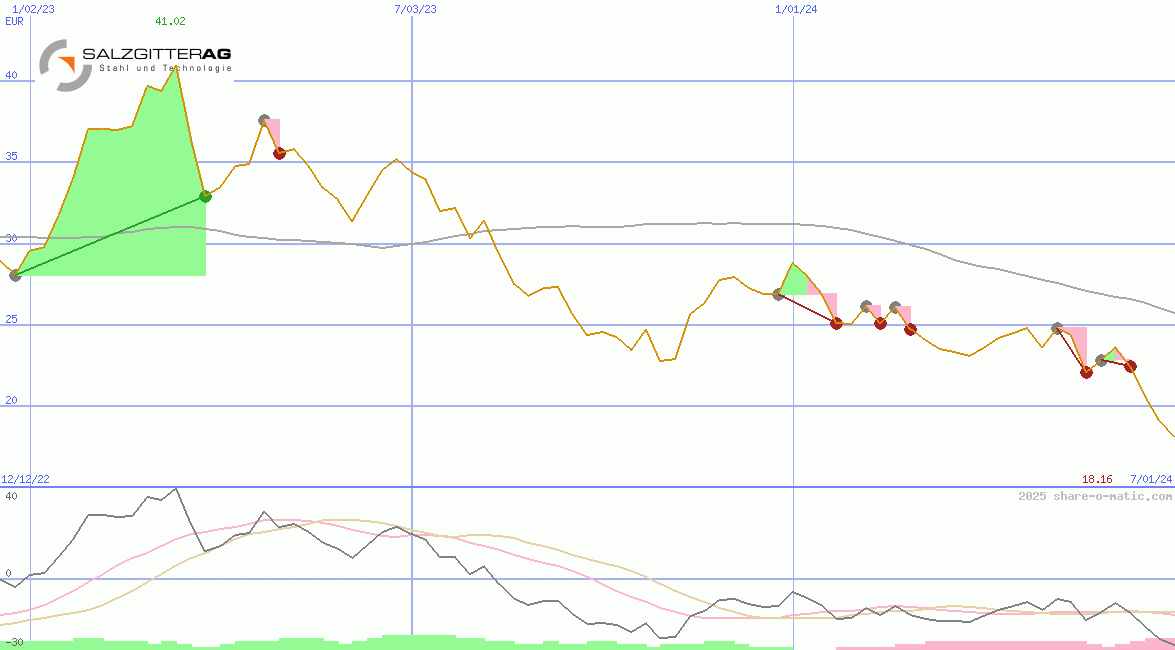This screenshot has width=1175, height=650.
Task: Select the gray marker at the 1/01/24 line
Action: [778, 294]
